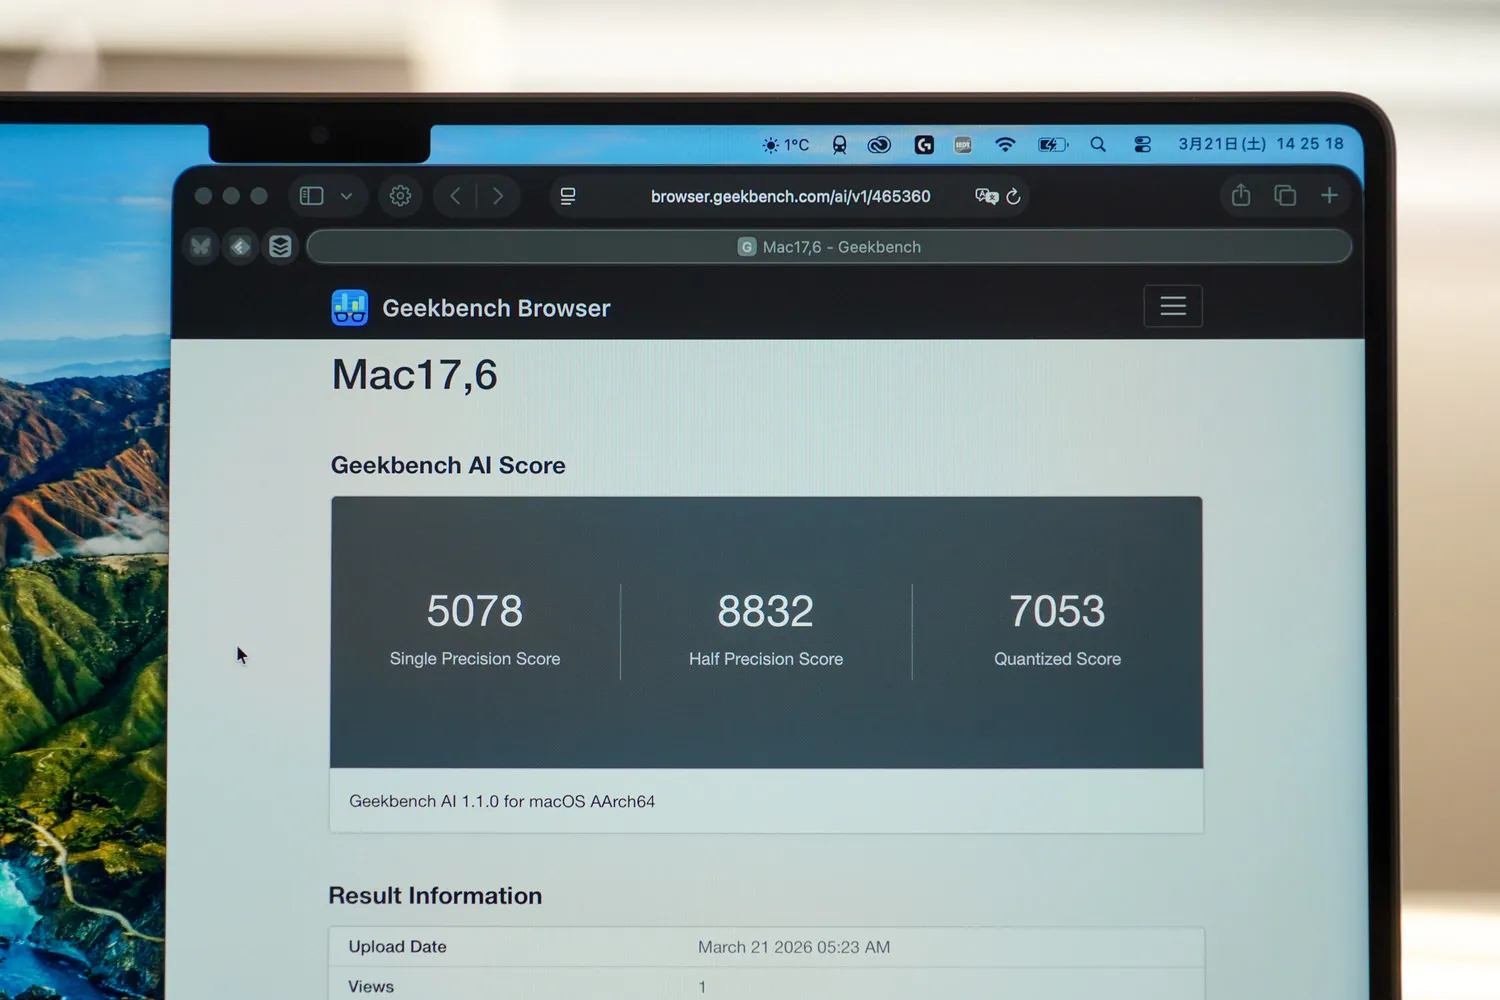The width and height of the screenshot is (1500, 1000).
Task: Expand the Geekbench hamburger navigation menu
Action: (x=1173, y=306)
